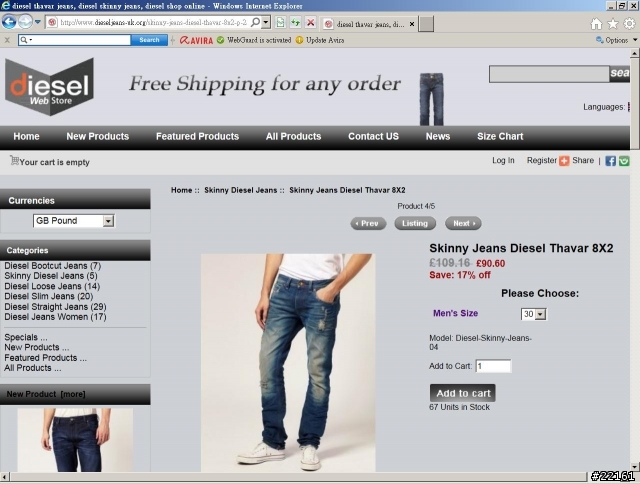Click the shopping cart icon
This screenshot has width=640, height=484.
click(14, 160)
